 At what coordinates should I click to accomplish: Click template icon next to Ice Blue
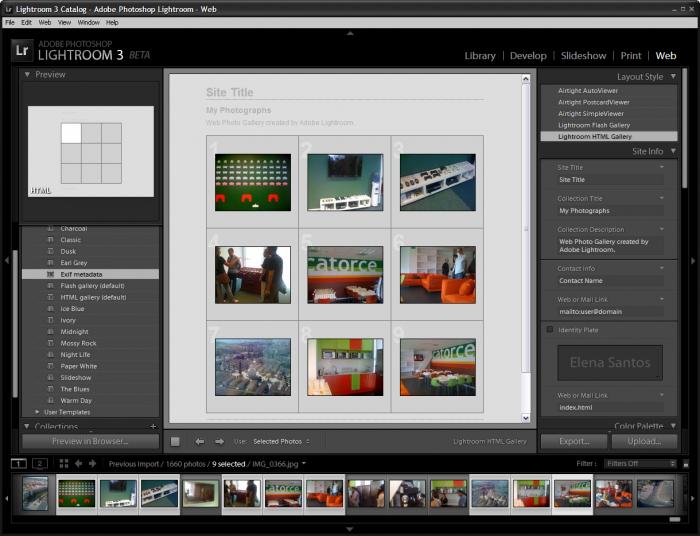(50, 308)
